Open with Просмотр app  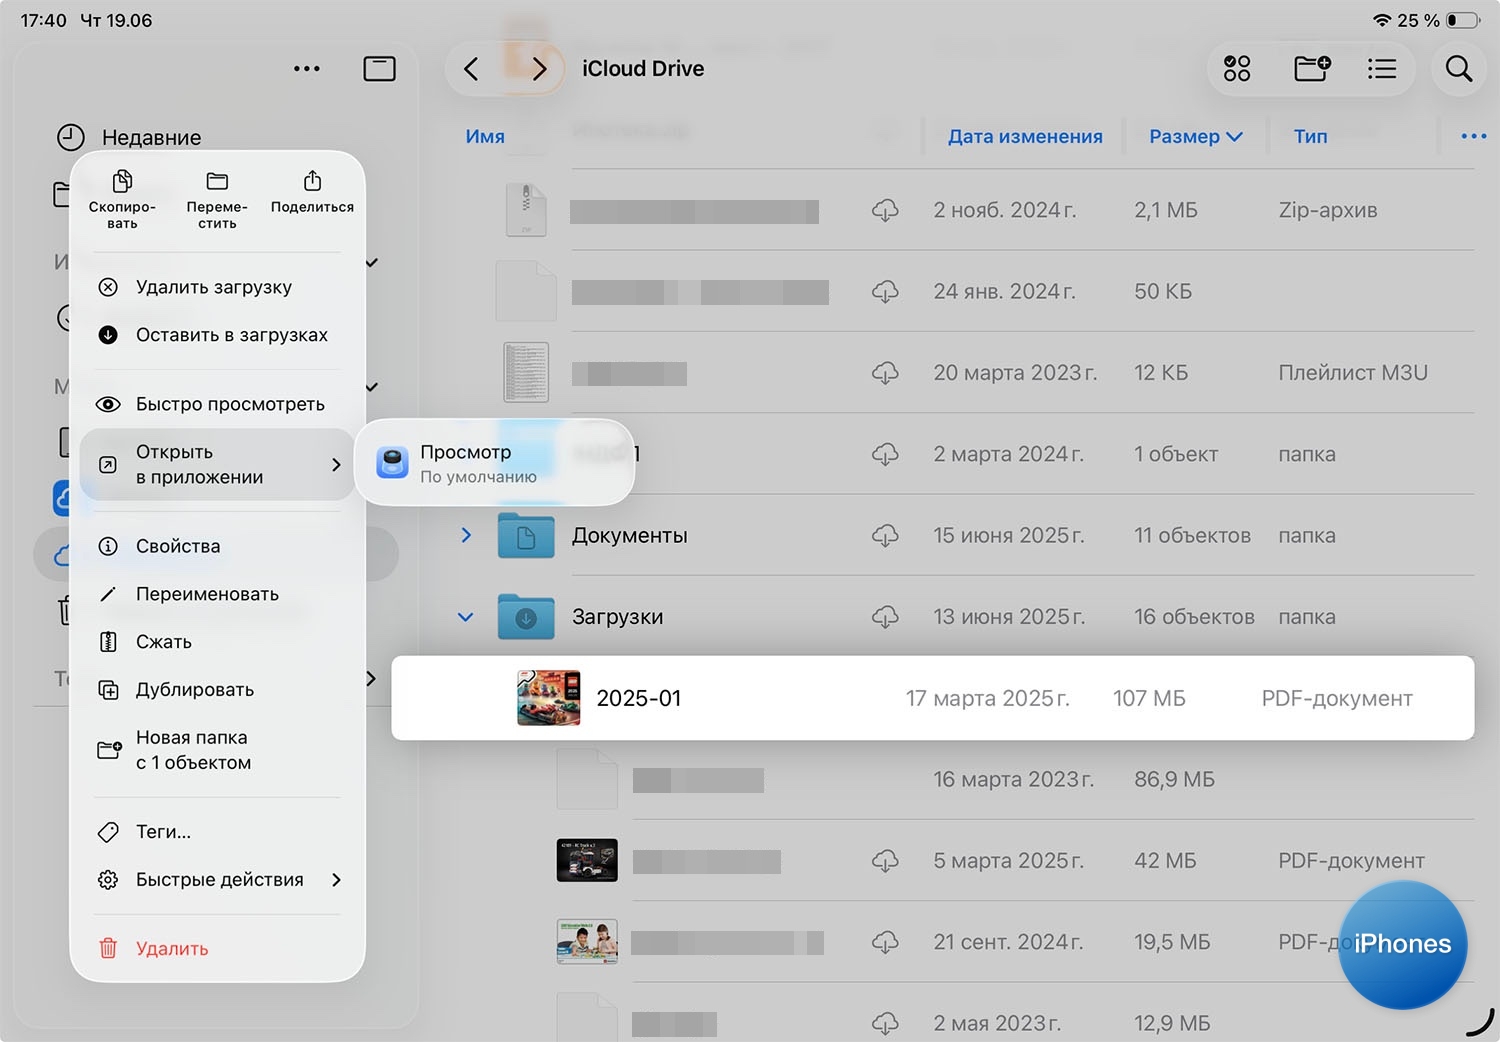[x=494, y=463]
